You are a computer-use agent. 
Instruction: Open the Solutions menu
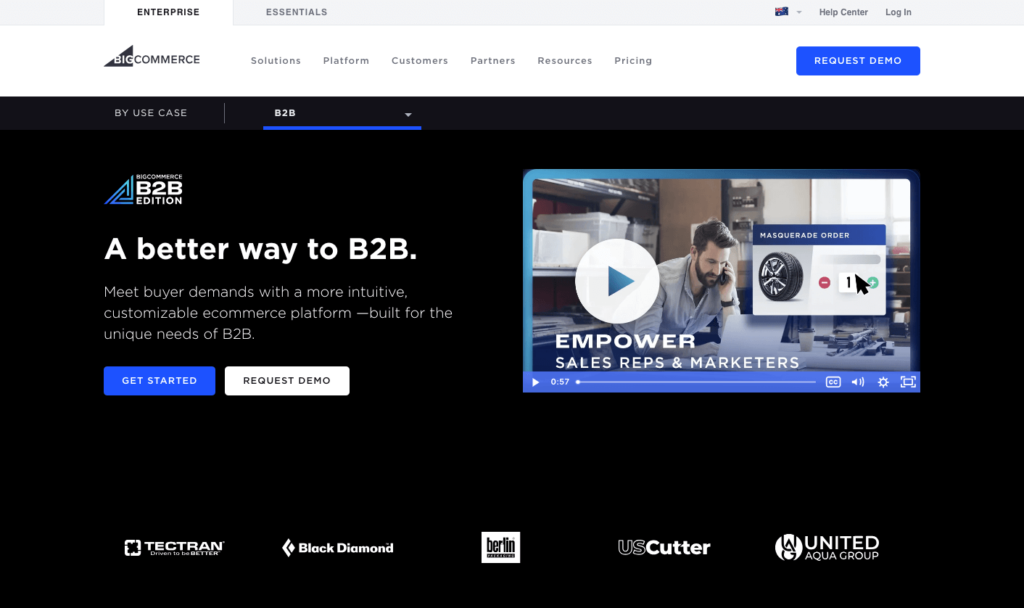(x=276, y=61)
